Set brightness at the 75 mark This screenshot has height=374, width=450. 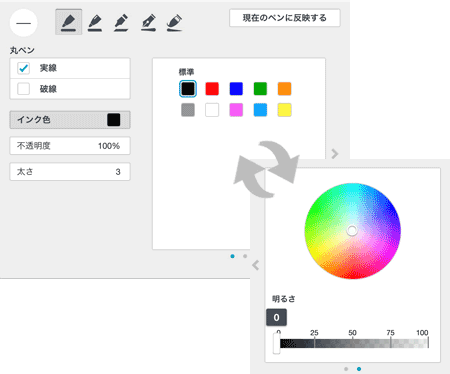pos(391,343)
